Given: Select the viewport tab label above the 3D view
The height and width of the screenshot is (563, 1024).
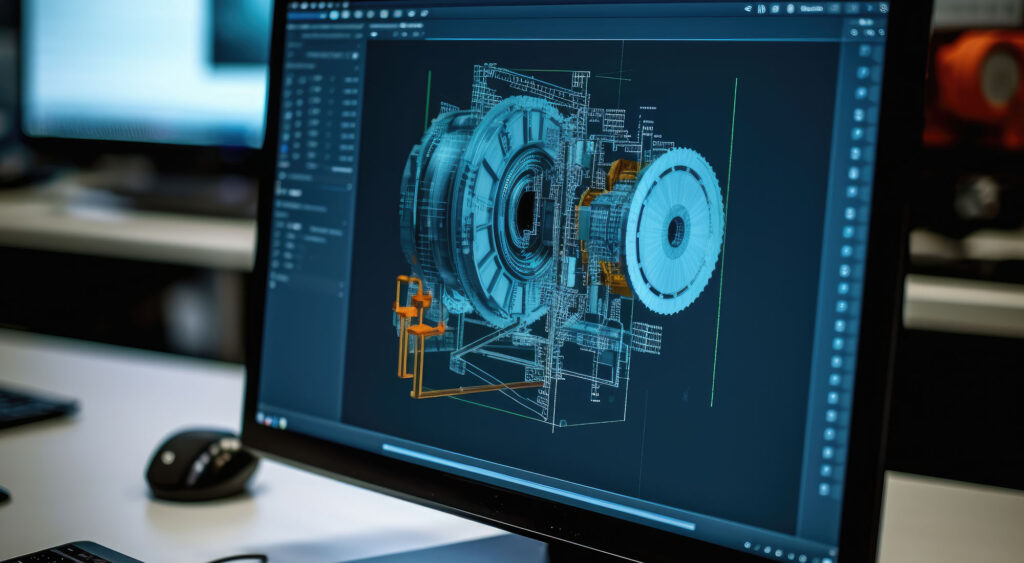Looking at the screenshot, I should (383, 25).
